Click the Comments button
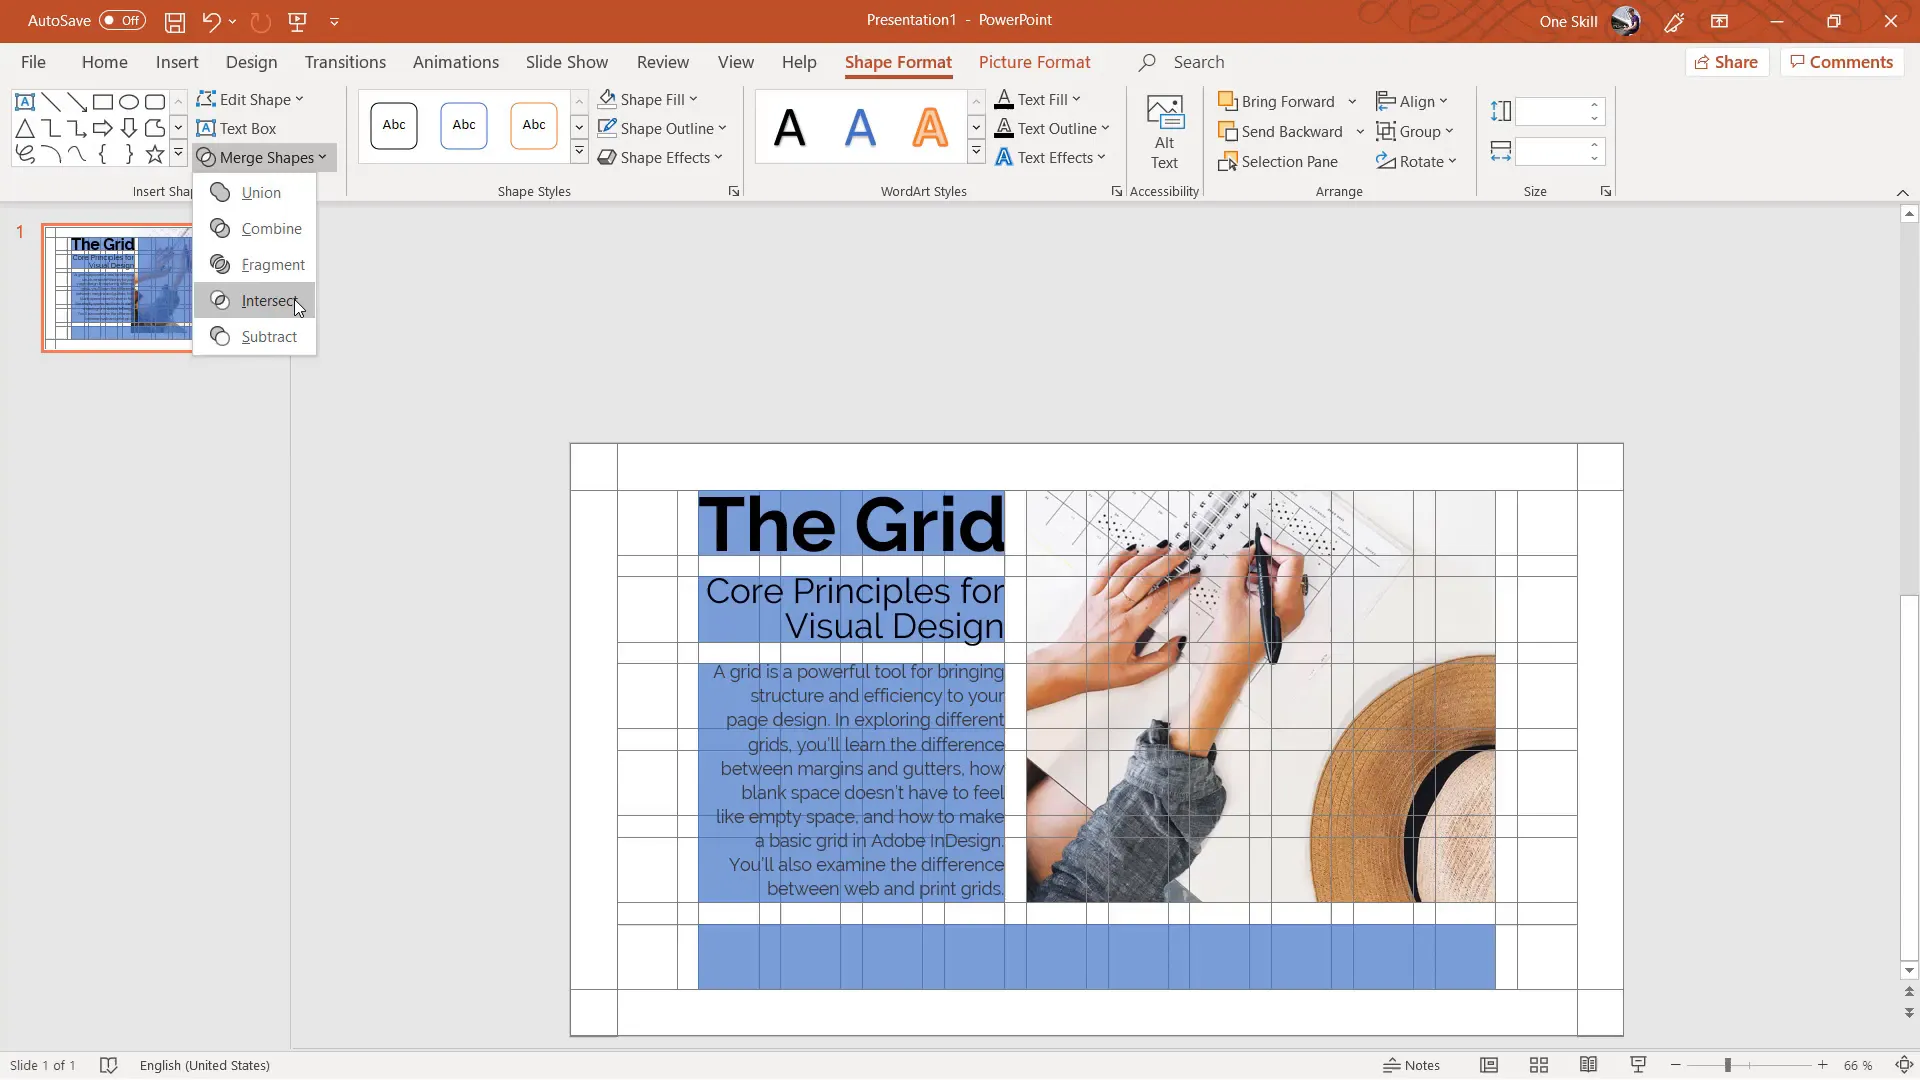Image resolution: width=1920 pixels, height=1080 pixels. pyautogui.click(x=1842, y=62)
